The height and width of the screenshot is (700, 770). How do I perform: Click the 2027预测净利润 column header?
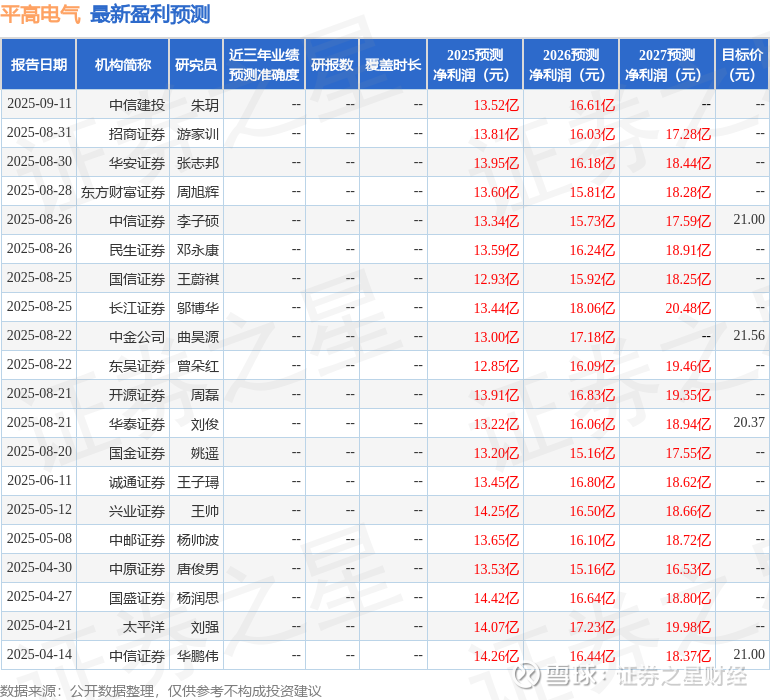667,64
